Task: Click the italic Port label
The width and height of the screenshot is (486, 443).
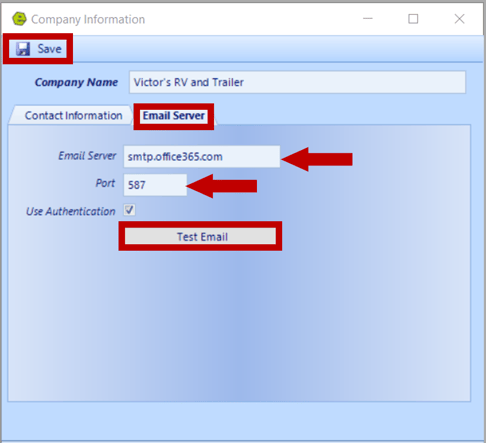Action: (x=105, y=183)
